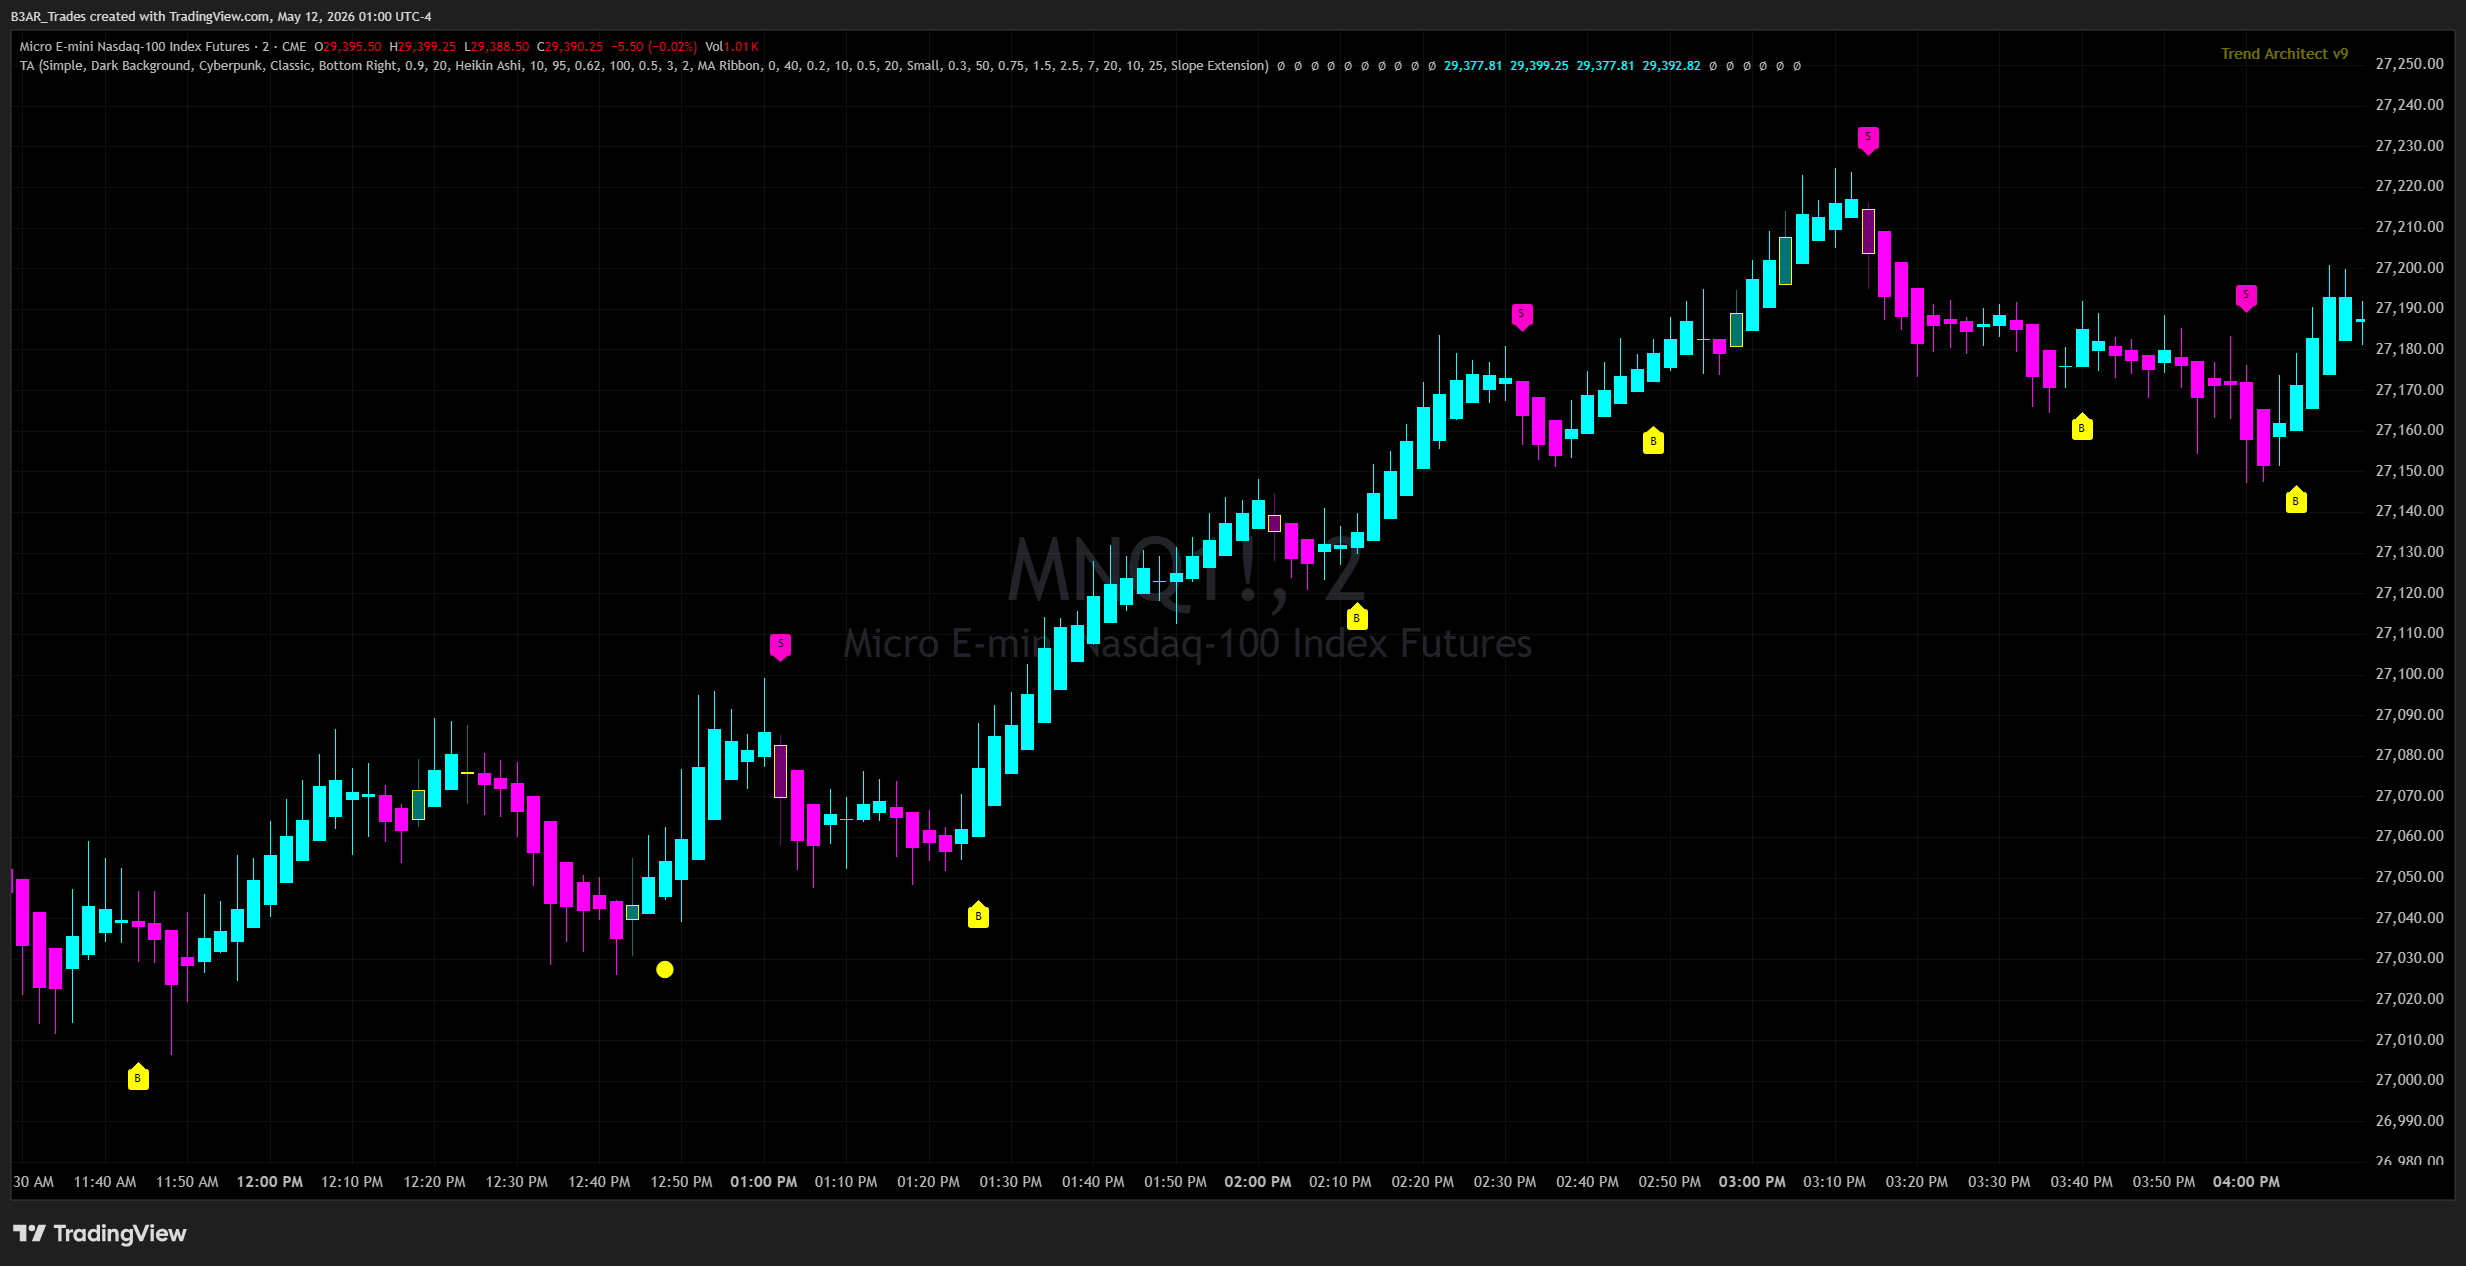Screen dimensions: 2466x1266
Task: Click the TradingView logo at bottom left
Action: [x=100, y=1233]
